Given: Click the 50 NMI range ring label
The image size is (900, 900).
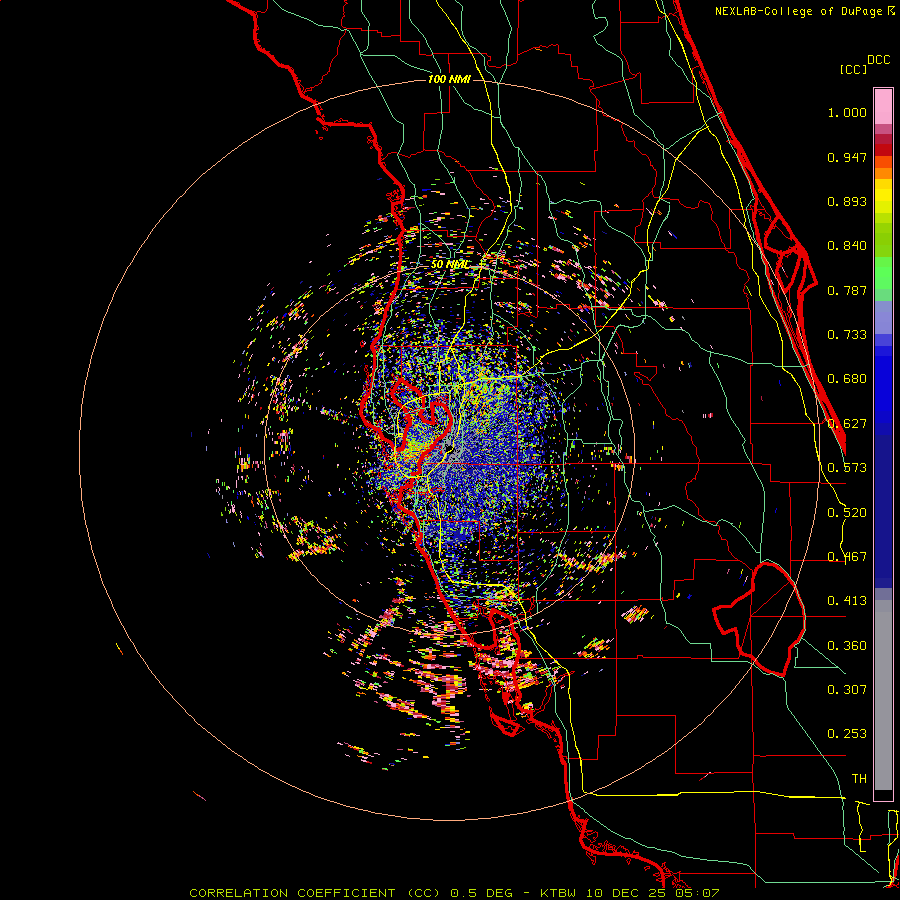Looking at the screenshot, I should click(449, 265).
